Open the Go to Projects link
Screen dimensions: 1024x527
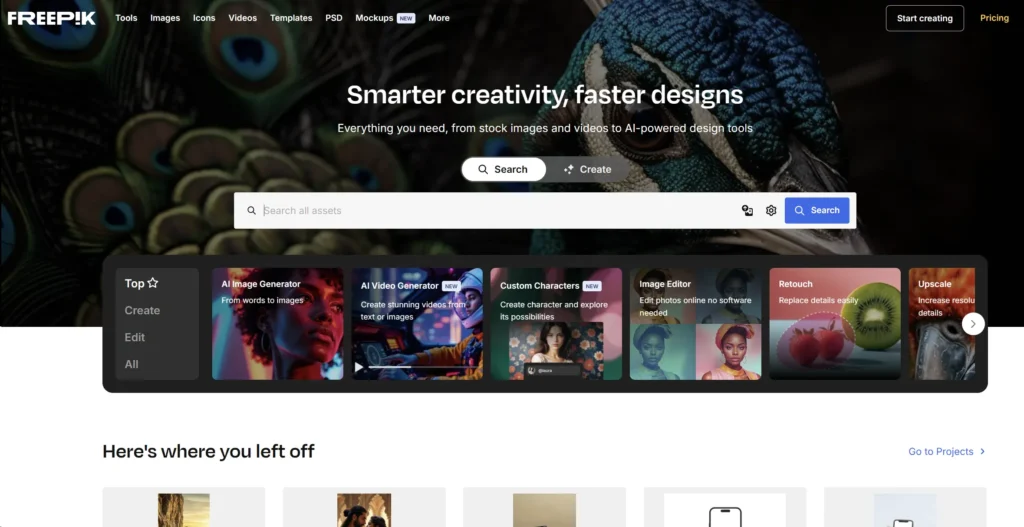pos(947,451)
